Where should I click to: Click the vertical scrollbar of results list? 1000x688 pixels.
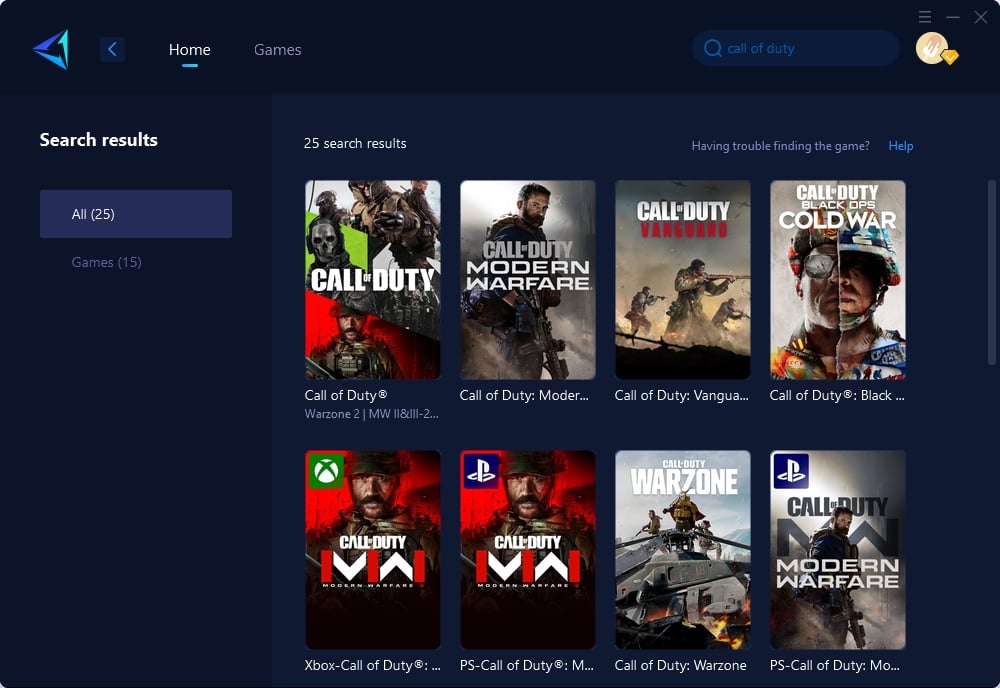(991, 272)
